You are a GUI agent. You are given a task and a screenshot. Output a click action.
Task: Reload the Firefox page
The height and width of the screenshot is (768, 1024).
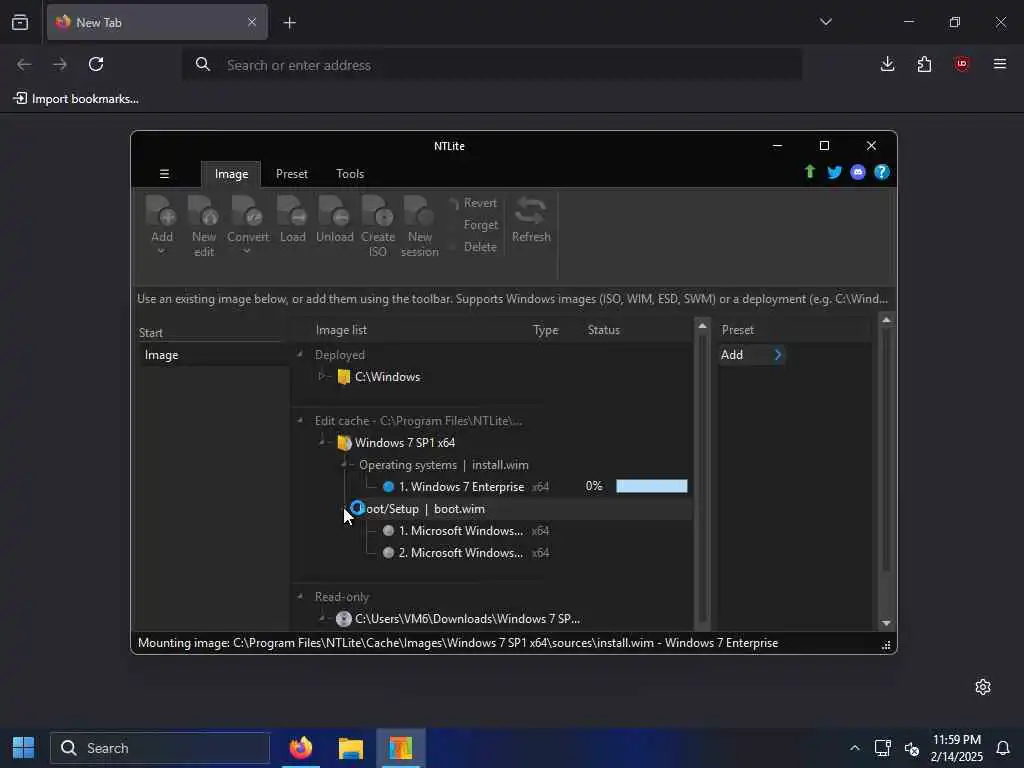pos(96,64)
